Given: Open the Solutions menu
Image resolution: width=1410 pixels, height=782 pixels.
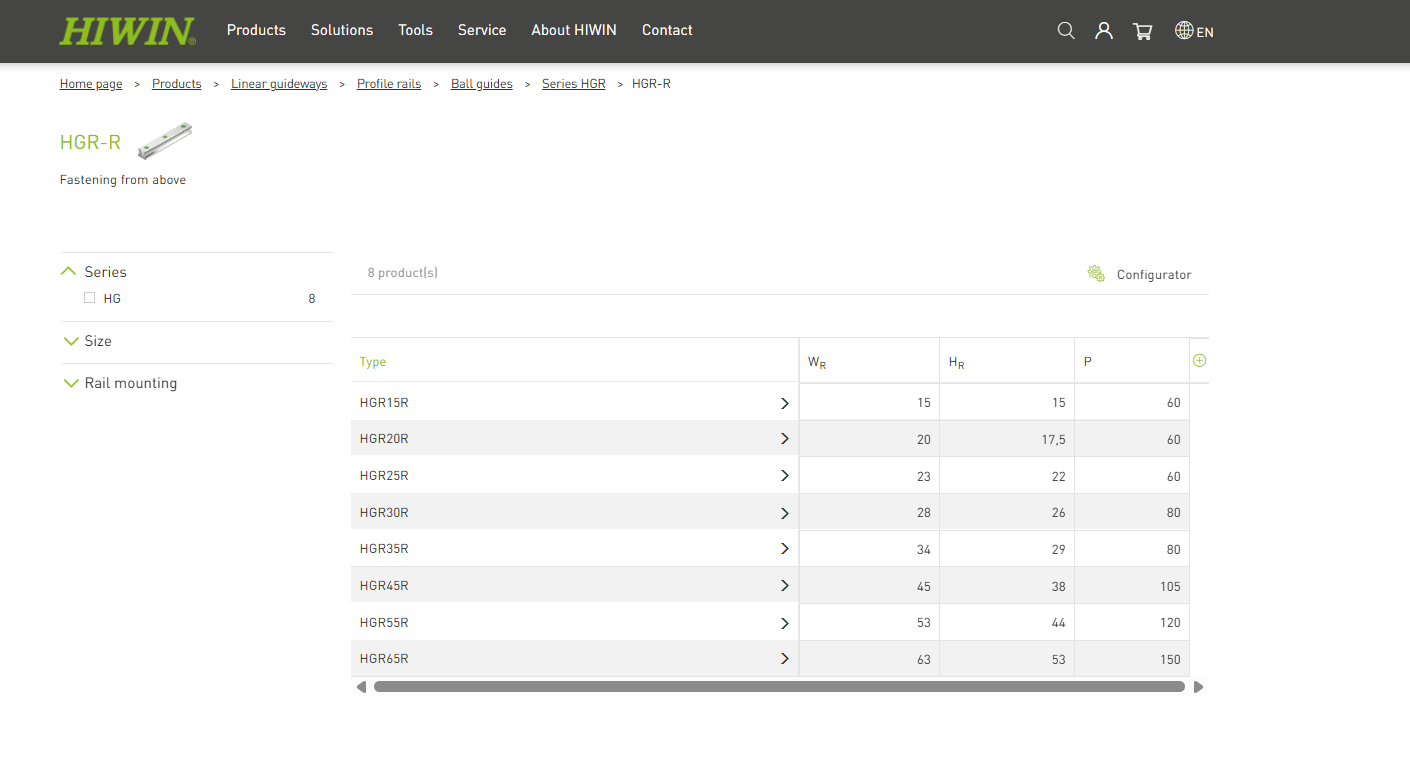Looking at the screenshot, I should click(x=342, y=30).
